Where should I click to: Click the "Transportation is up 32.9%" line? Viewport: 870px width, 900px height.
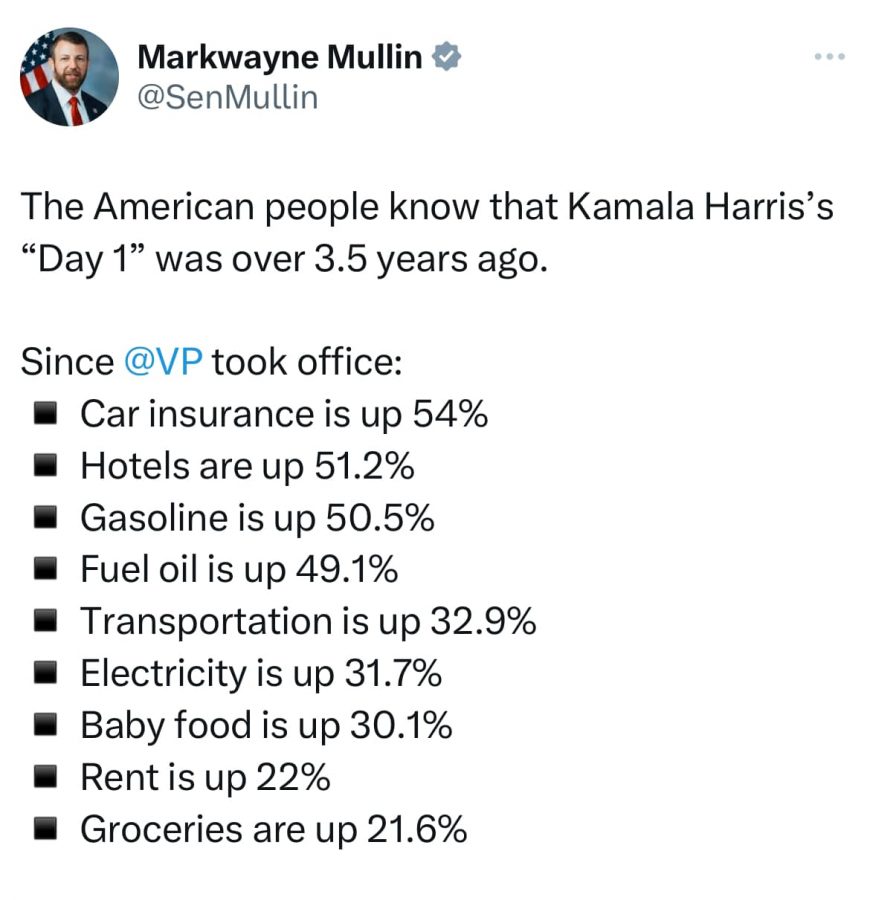point(308,622)
